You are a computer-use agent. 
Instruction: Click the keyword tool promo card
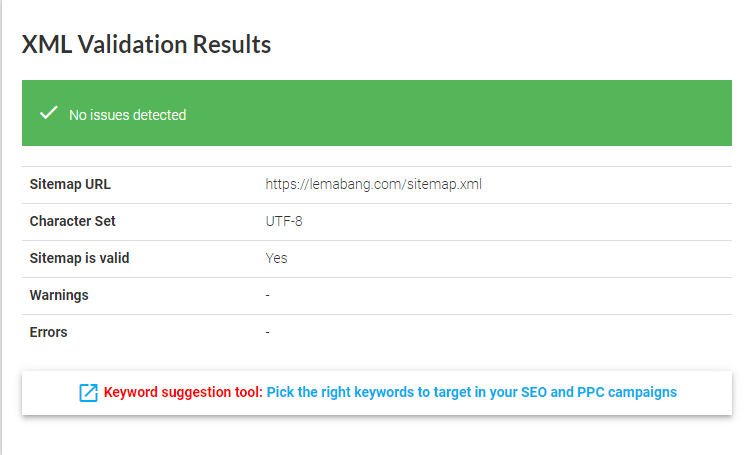click(377, 393)
